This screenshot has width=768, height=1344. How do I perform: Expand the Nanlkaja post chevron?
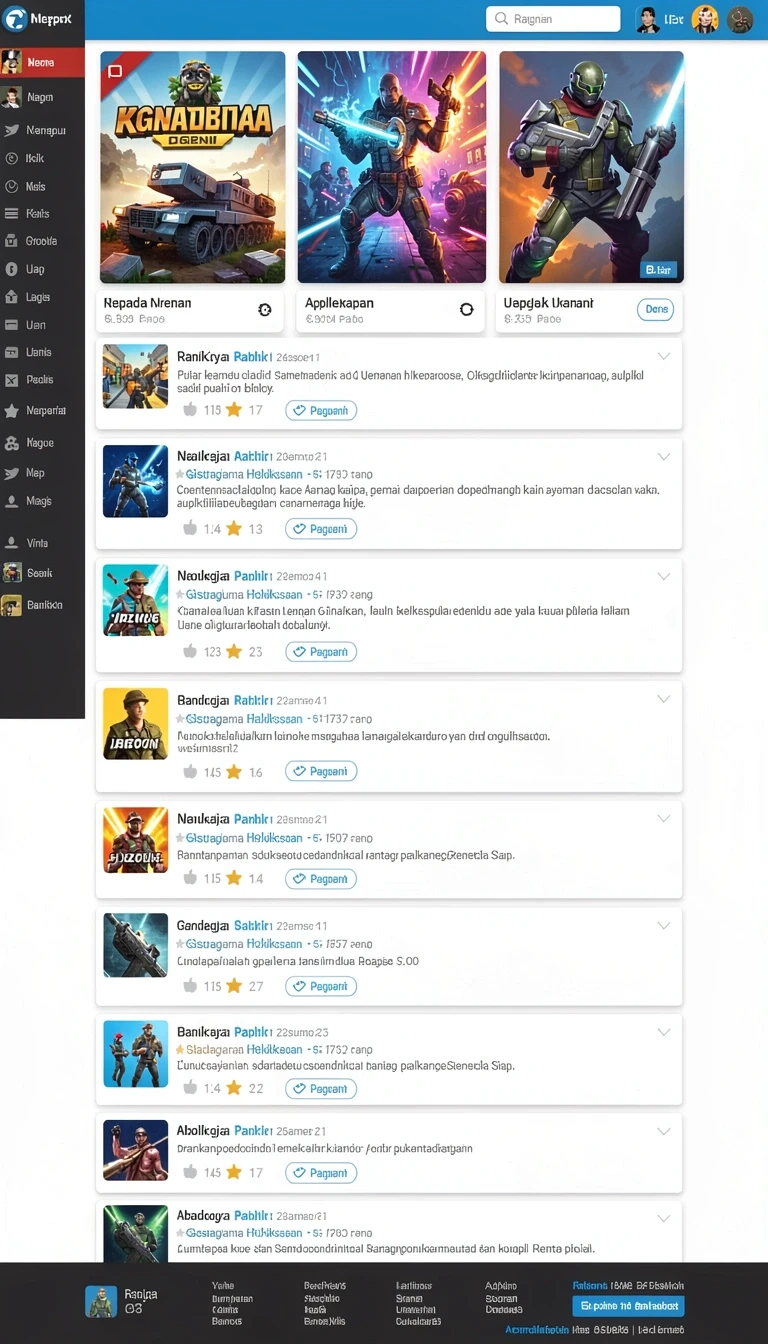click(663, 818)
